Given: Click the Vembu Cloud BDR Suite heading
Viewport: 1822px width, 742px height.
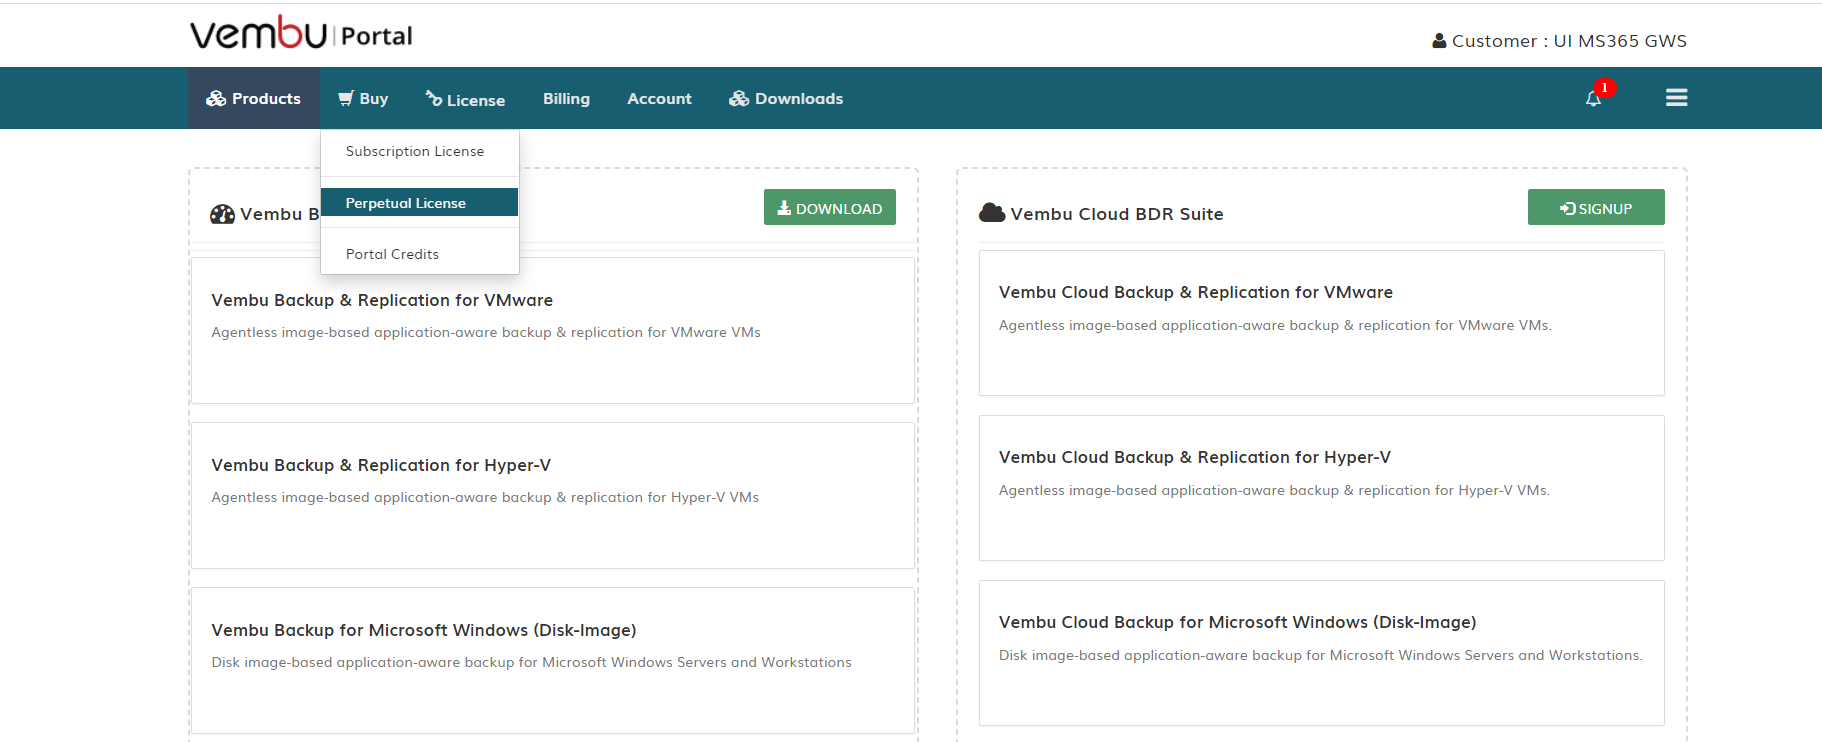Looking at the screenshot, I should (1117, 214).
